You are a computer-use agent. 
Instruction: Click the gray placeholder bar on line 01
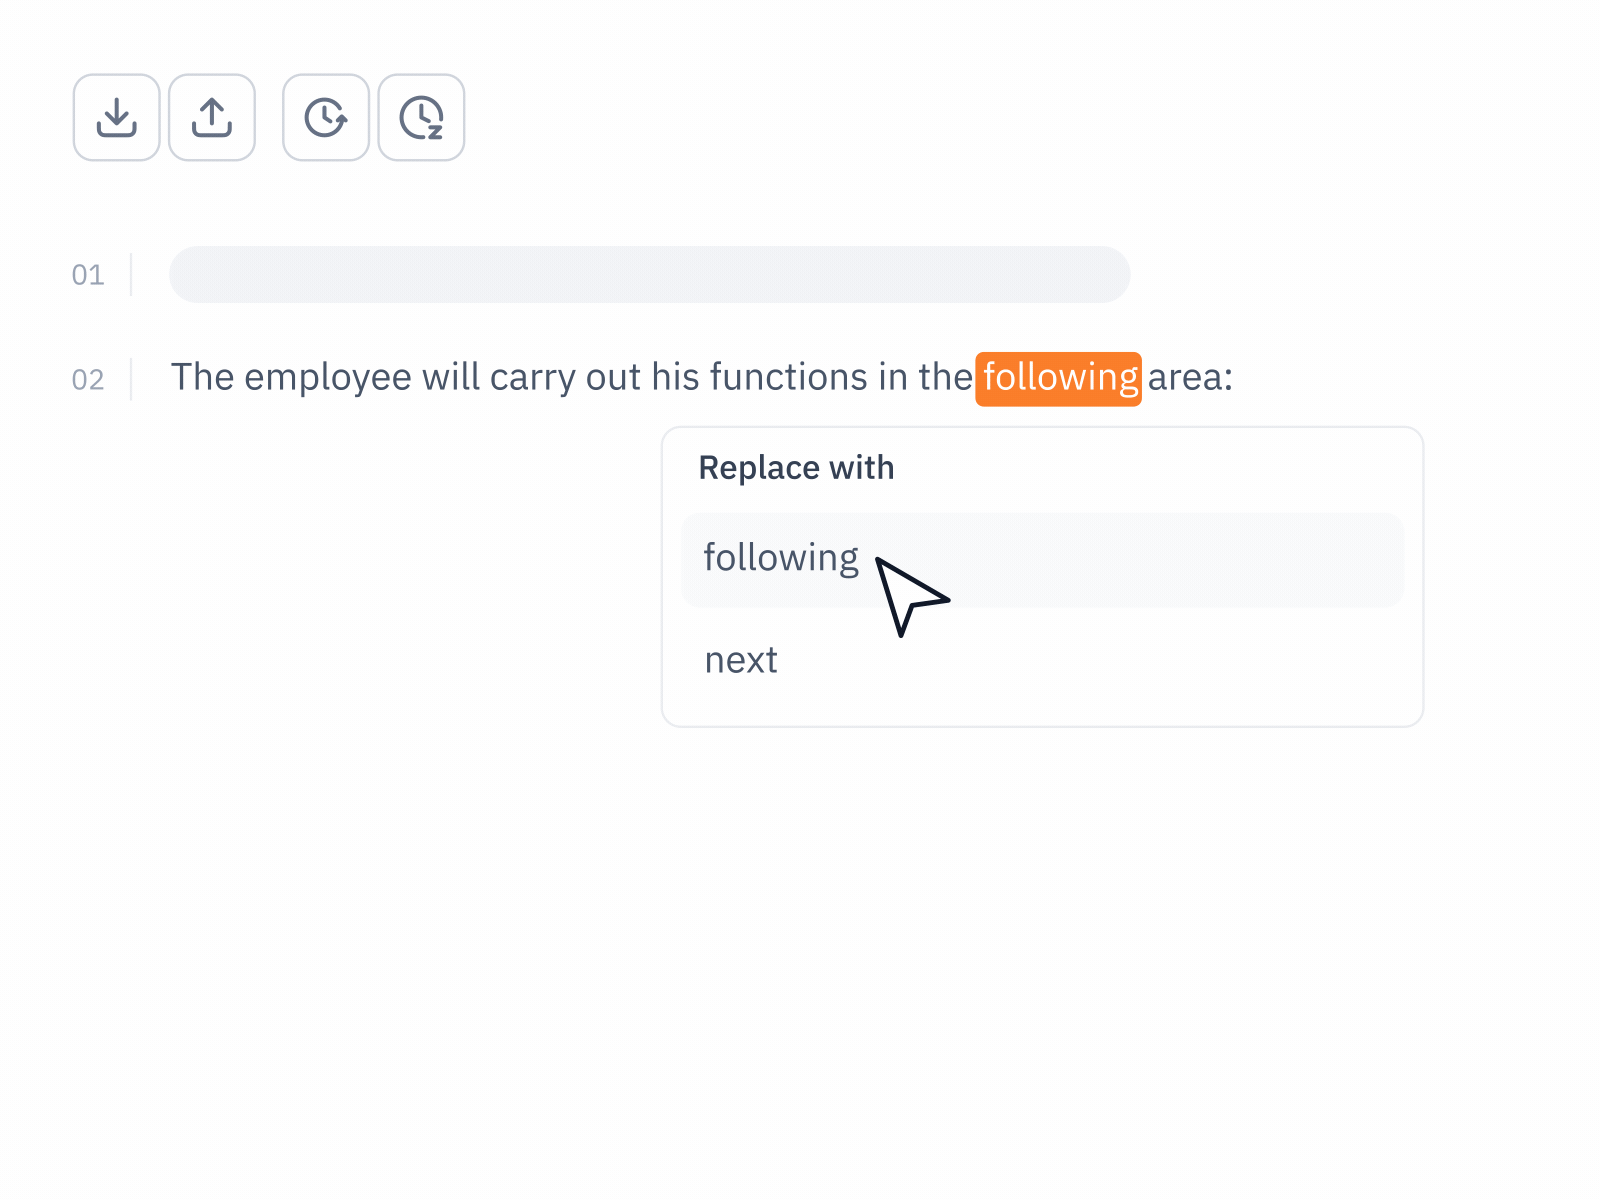[x=649, y=275]
